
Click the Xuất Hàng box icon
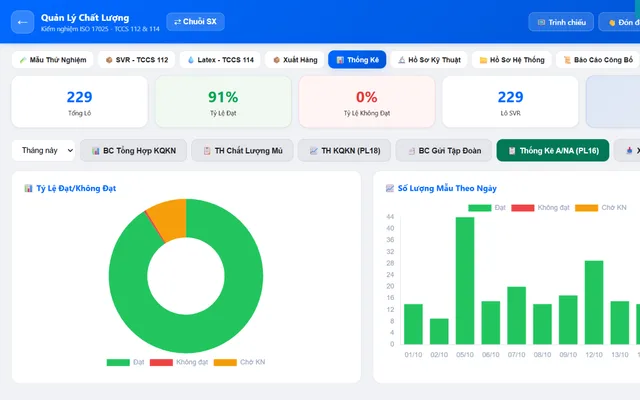point(276,60)
